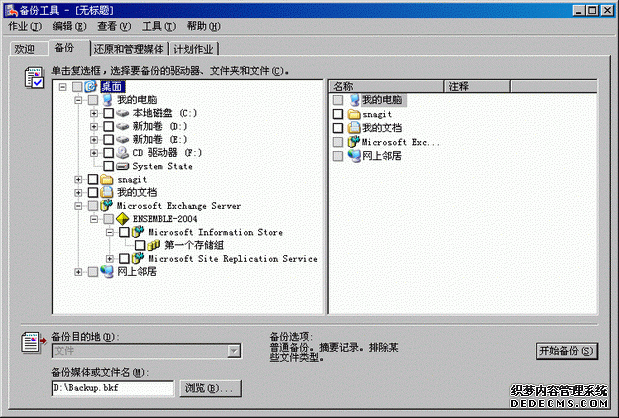The height and width of the screenshot is (418, 619).
Task: Click the 浏览(B)... button
Action: (x=210, y=388)
